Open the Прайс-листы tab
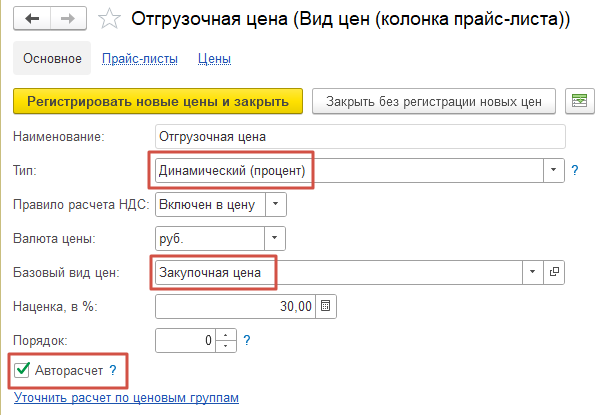Screen dimensions: 611x415 (x=140, y=59)
